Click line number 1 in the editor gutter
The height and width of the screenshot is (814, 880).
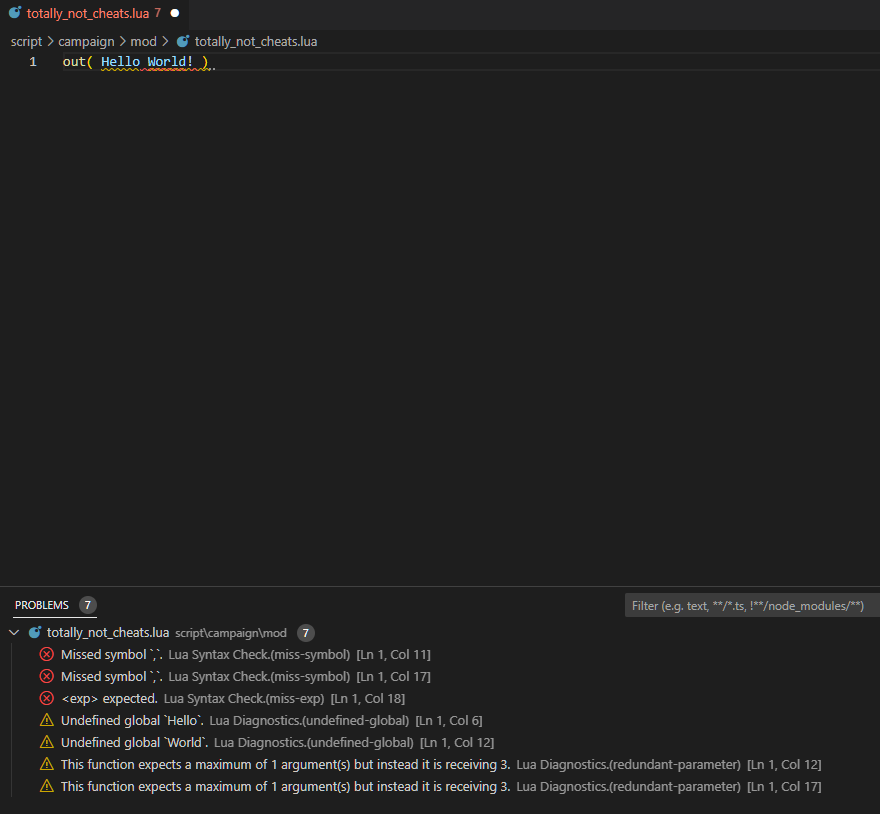33,62
